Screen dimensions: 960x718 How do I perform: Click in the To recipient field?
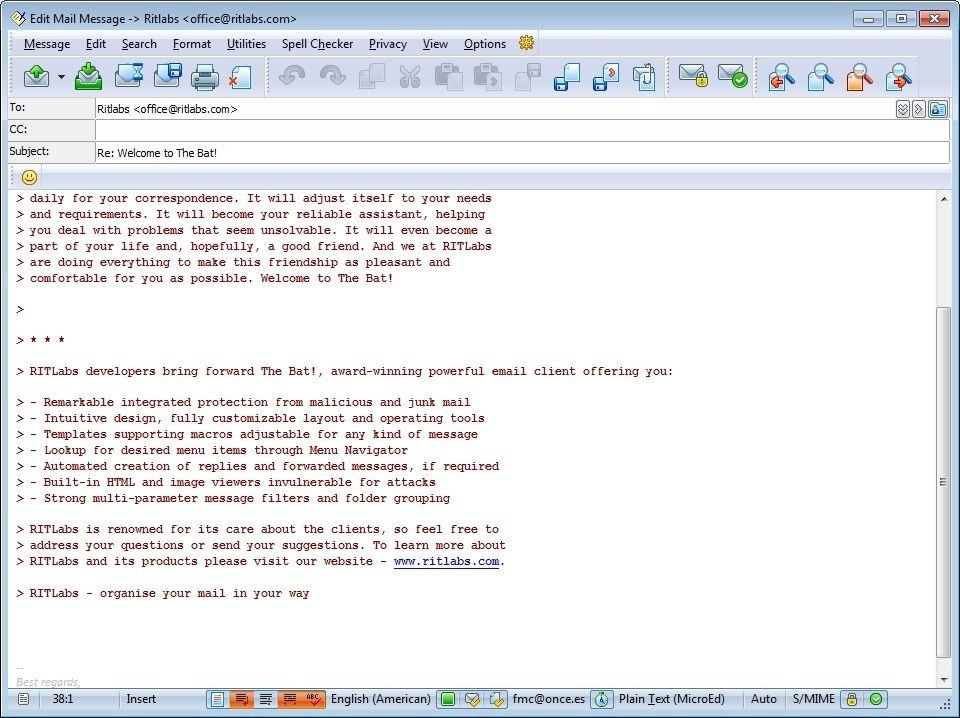(x=495, y=109)
